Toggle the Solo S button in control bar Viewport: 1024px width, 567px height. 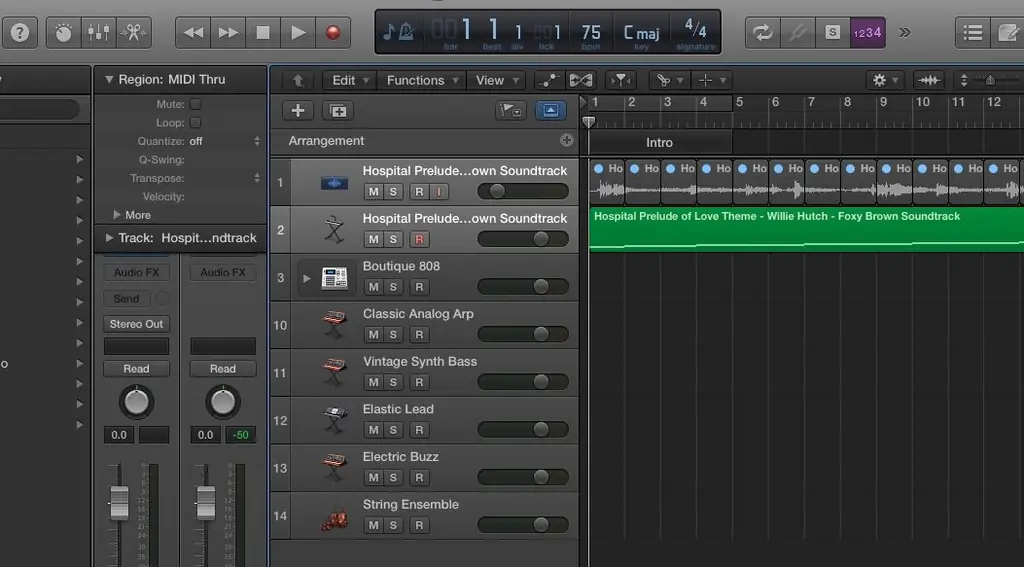pos(832,33)
